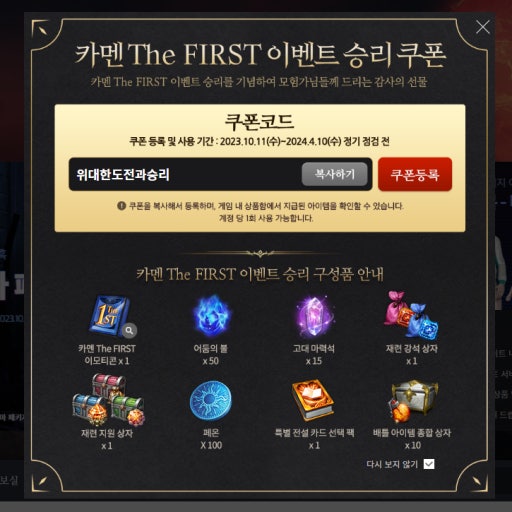Click the 페온 X100 label
The image size is (512, 512).
pyautogui.click(x=211, y=439)
